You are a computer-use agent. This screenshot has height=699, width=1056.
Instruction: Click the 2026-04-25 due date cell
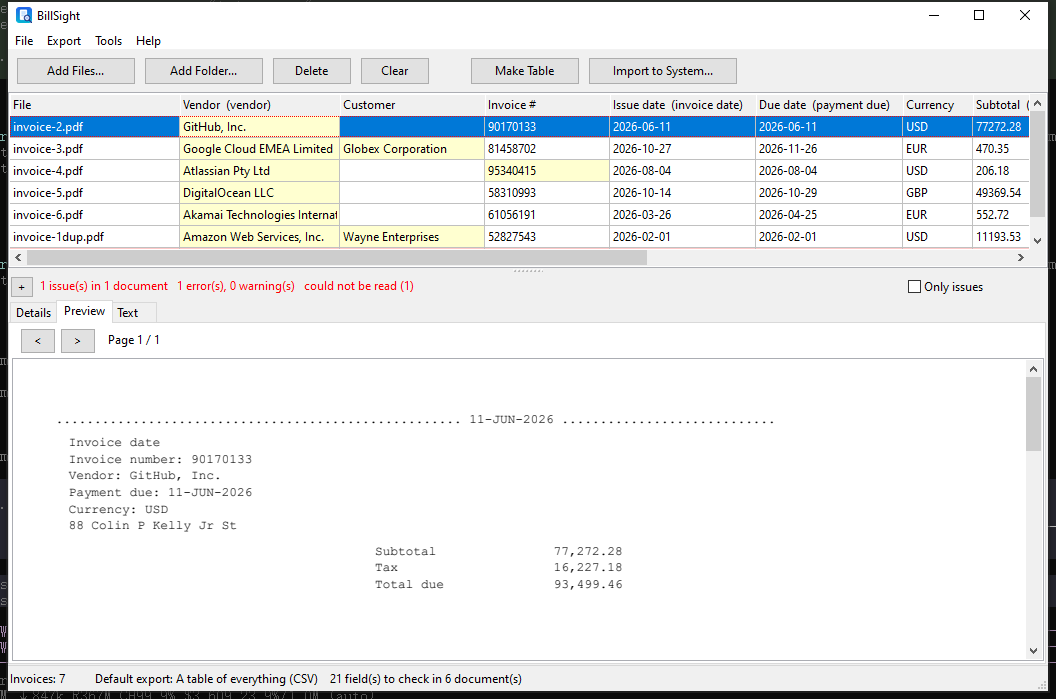pos(829,215)
